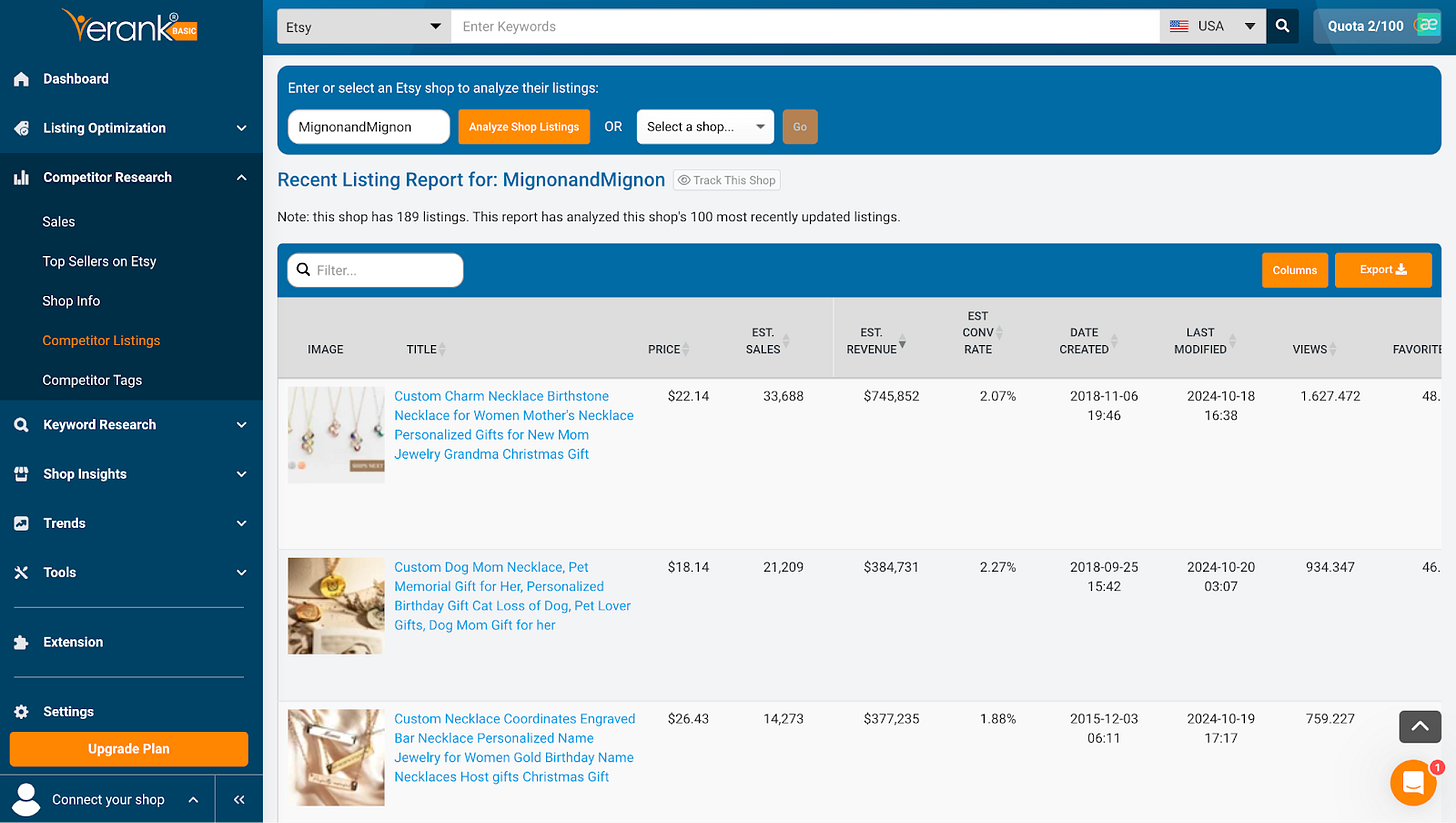Open the Etsy marketplace dropdown
1456x823 pixels.
pos(364,26)
